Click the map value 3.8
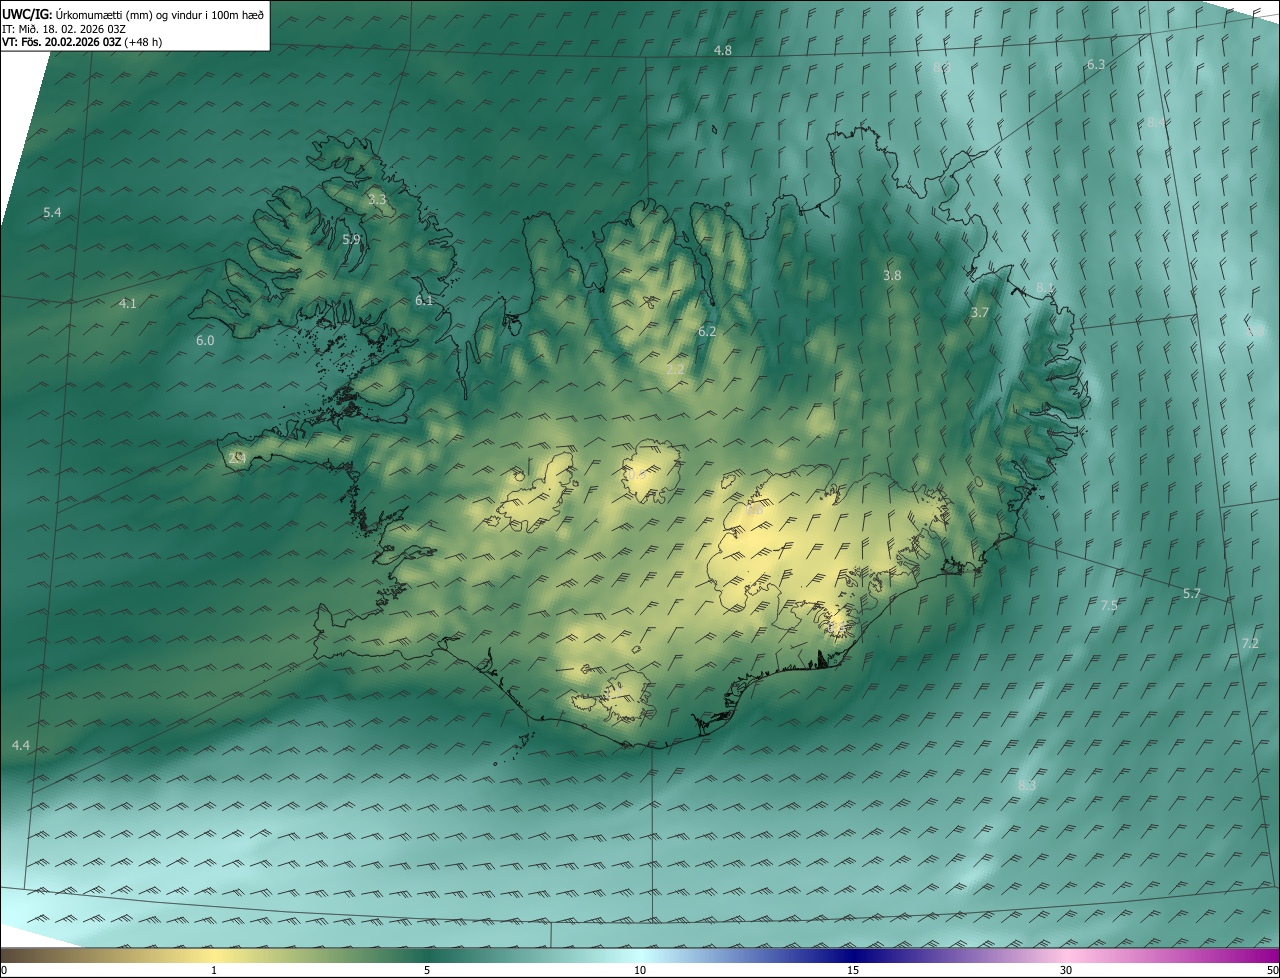The image size is (1280, 978). [x=892, y=275]
